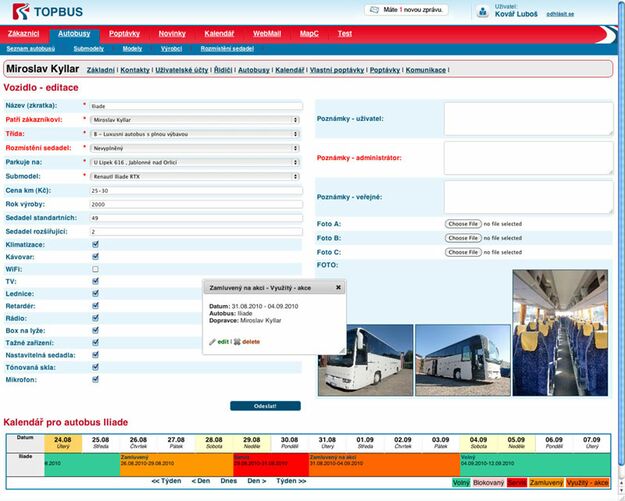Open the Kalendář main tab
The width and height of the screenshot is (625, 501).
click(x=219, y=34)
